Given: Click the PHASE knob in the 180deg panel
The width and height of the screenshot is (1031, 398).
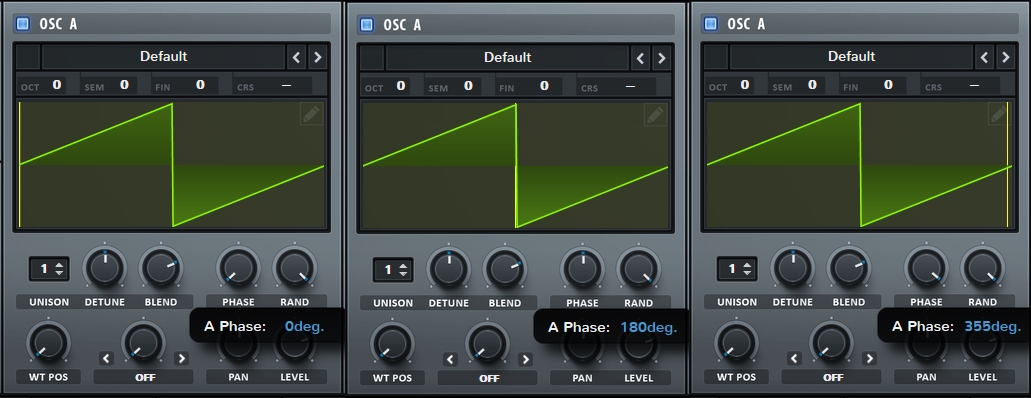Looking at the screenshot, I should (x=583, y=269).
